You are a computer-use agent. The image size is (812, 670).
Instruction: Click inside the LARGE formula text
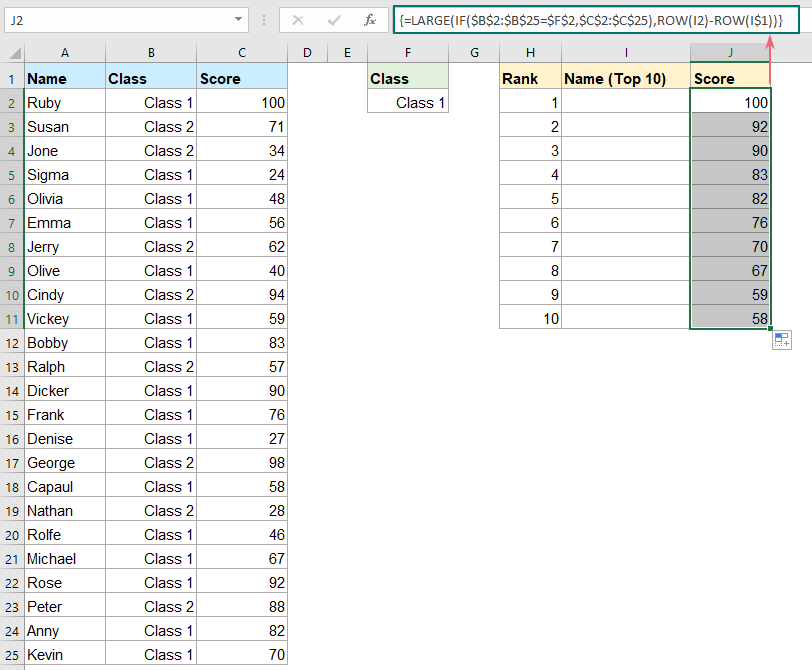point(580,19)
